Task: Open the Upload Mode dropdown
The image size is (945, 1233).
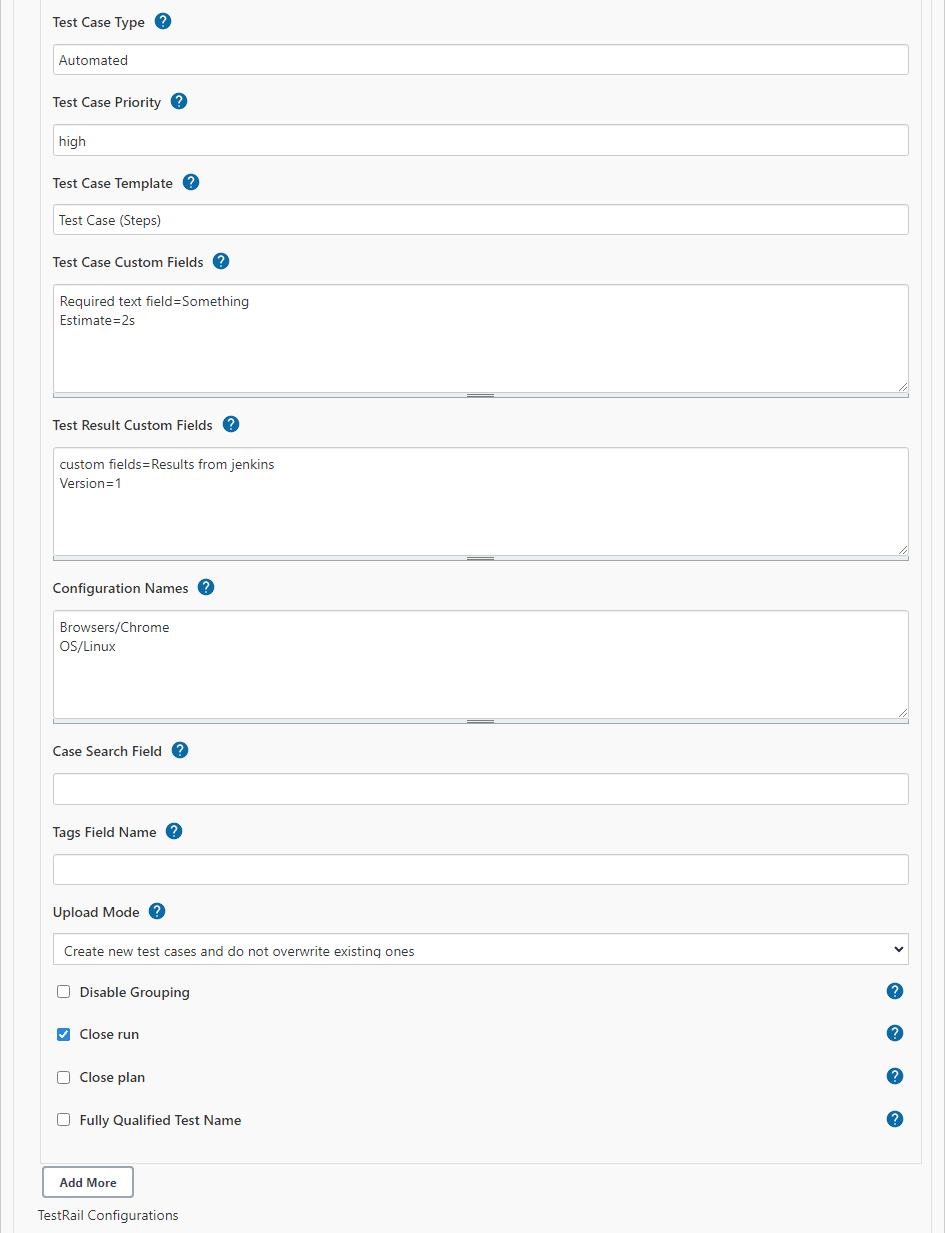Action: pyautogui.click(x=481, y=949)
